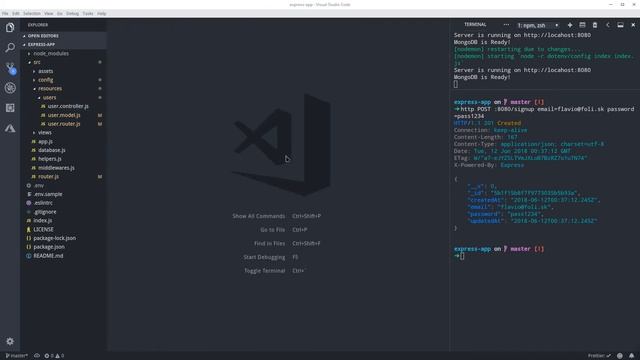Click the upper terminal pane showing "MongoDB is Ready!"
640x360 pixels.
click(x=545, y=60)
